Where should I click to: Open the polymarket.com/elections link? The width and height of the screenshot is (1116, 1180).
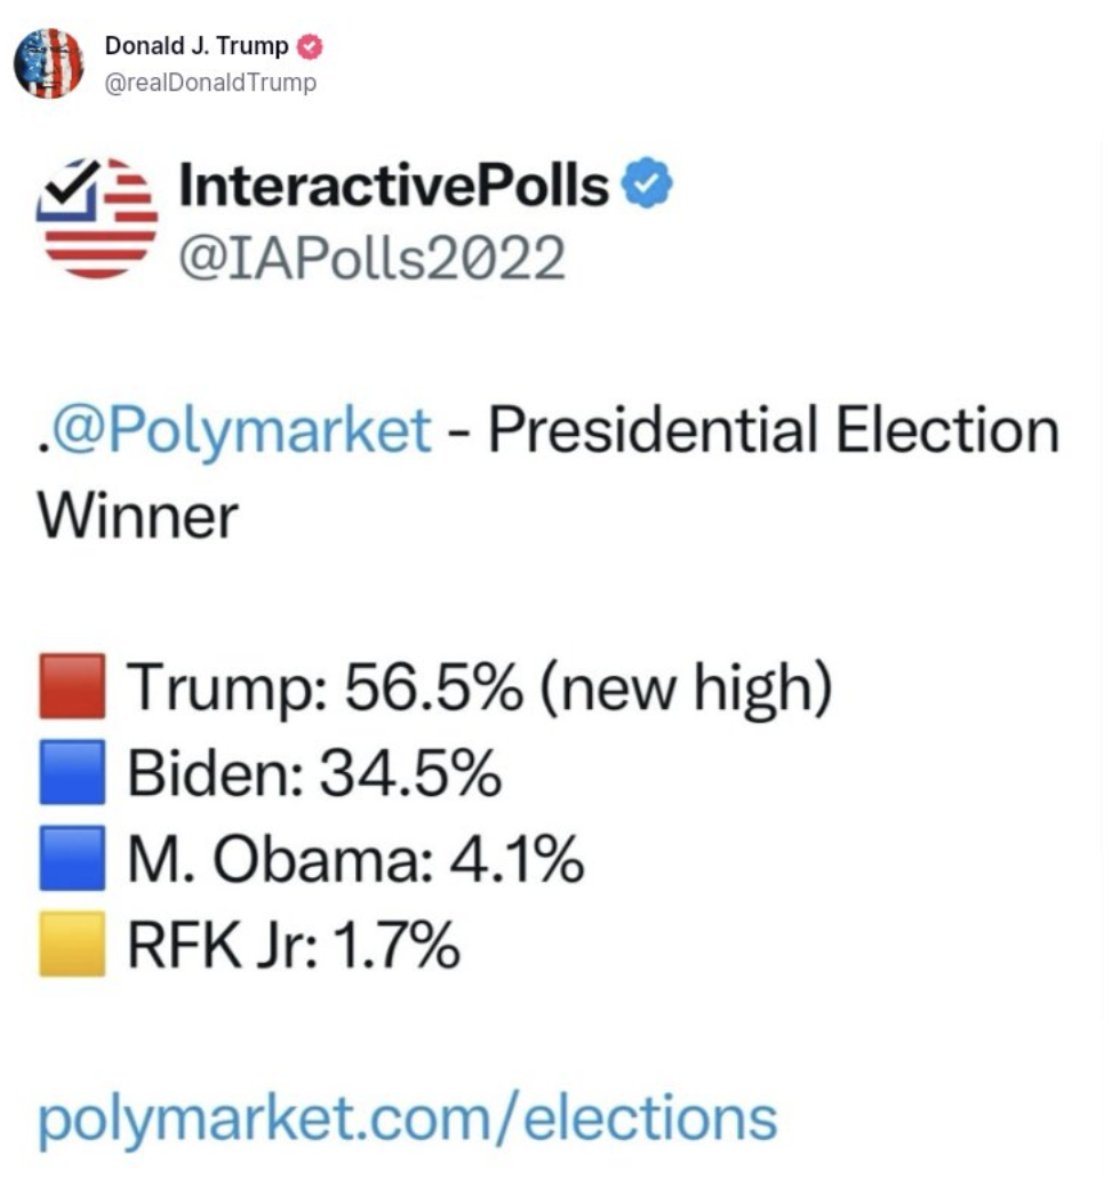(x=407, y=1121)
